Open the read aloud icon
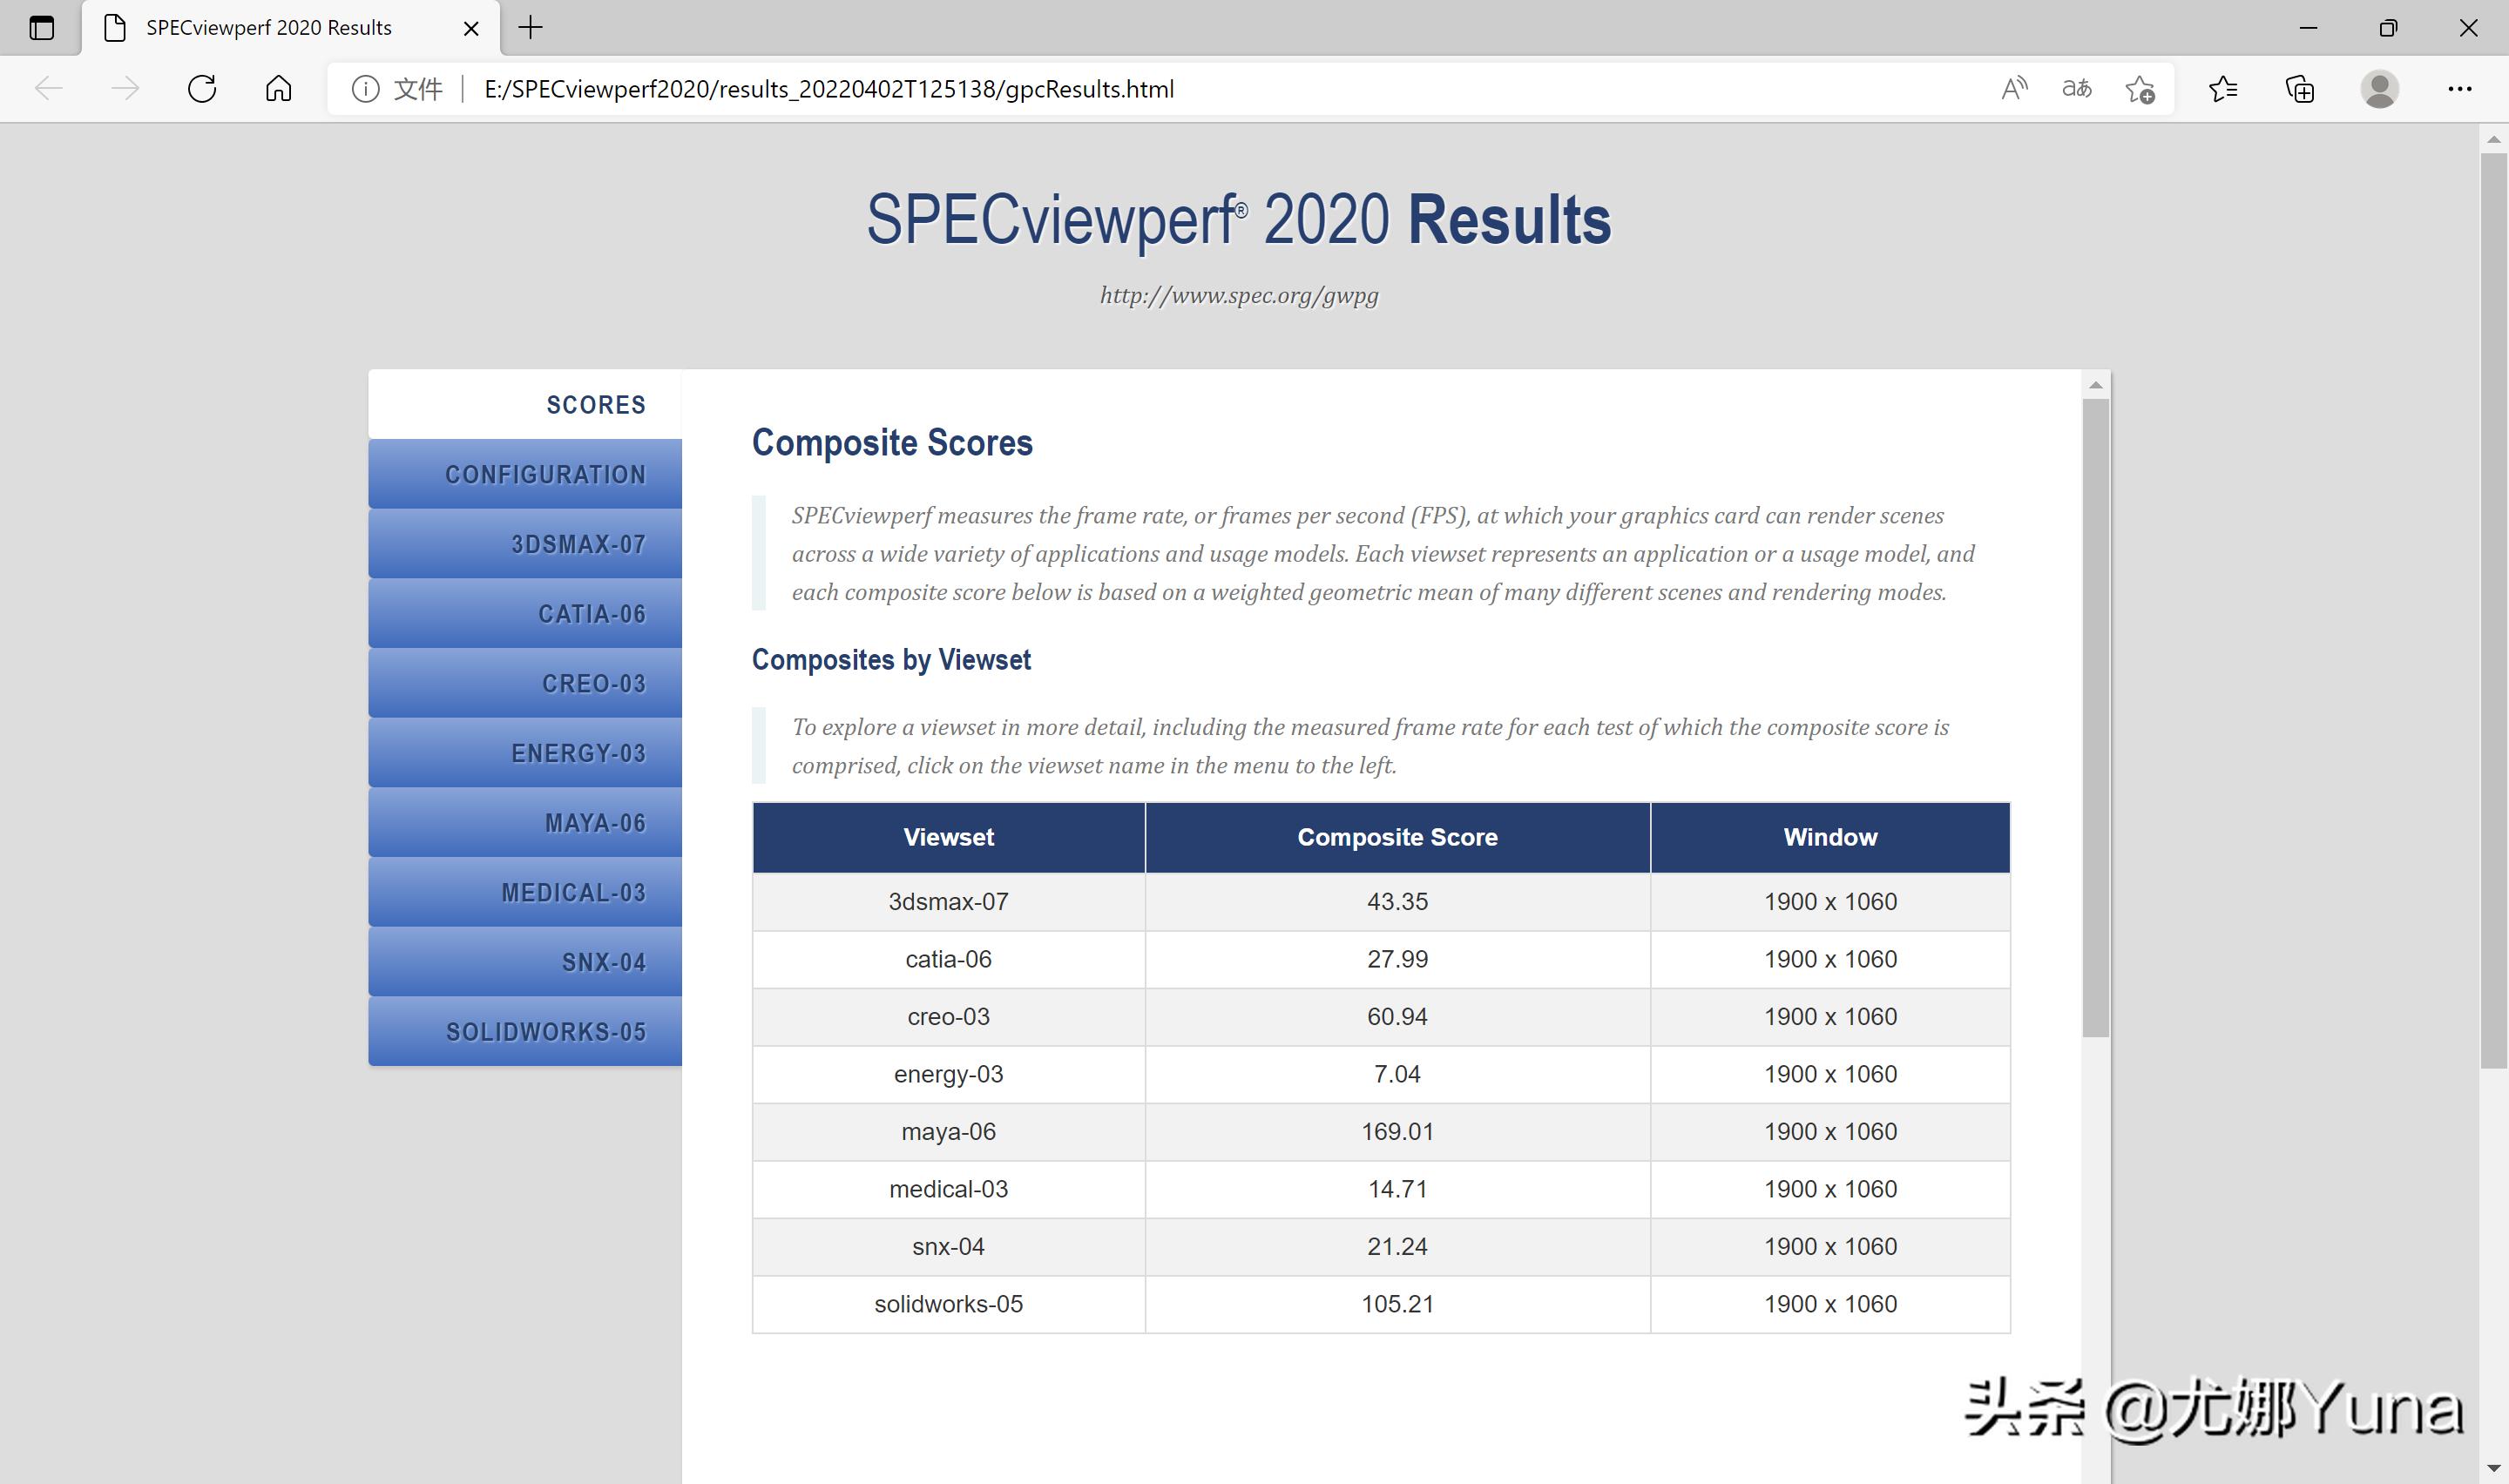 coord(2014,89)
